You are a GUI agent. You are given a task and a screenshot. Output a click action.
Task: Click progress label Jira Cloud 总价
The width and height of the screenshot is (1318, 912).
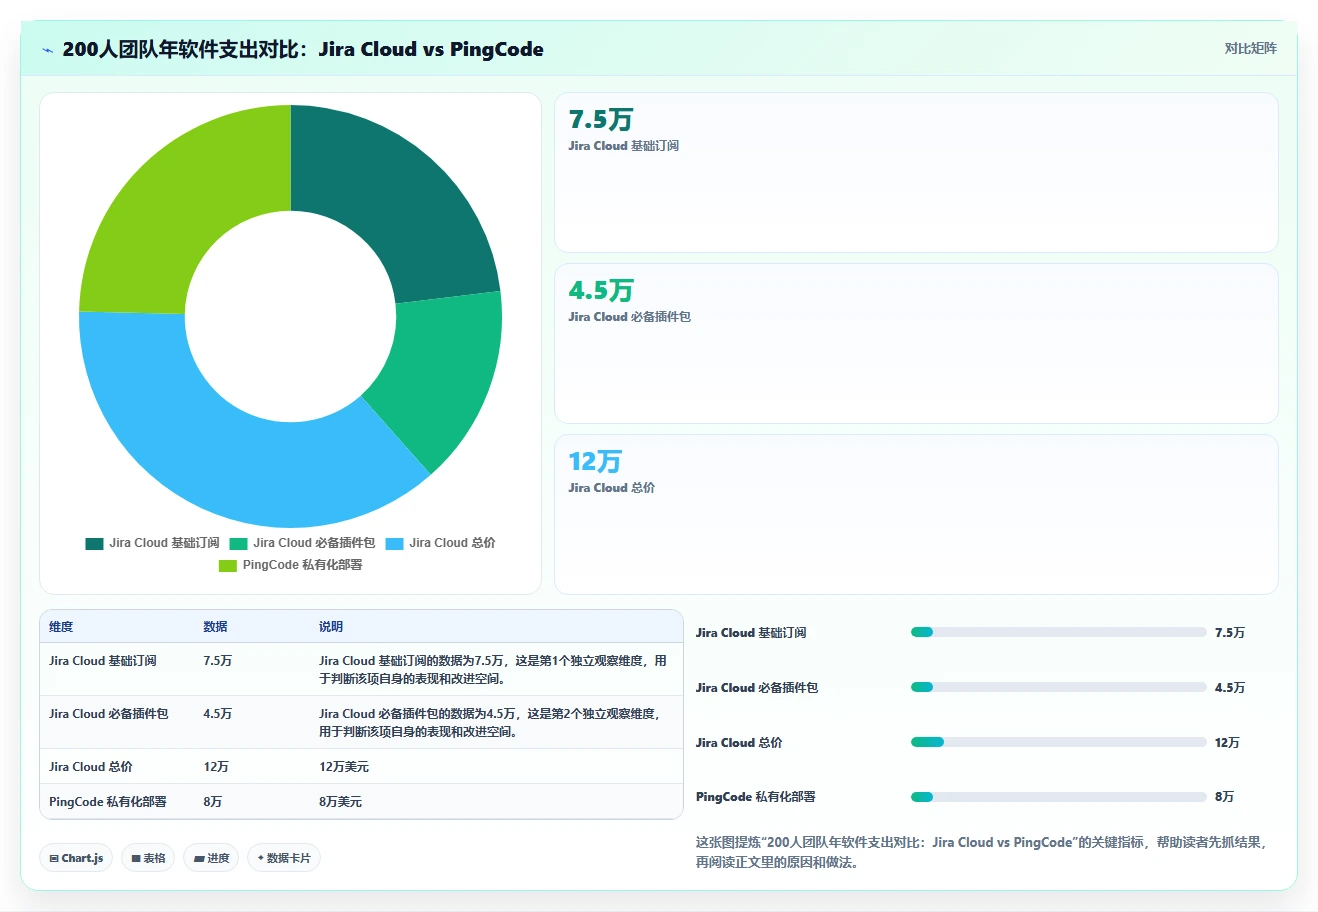739,743
